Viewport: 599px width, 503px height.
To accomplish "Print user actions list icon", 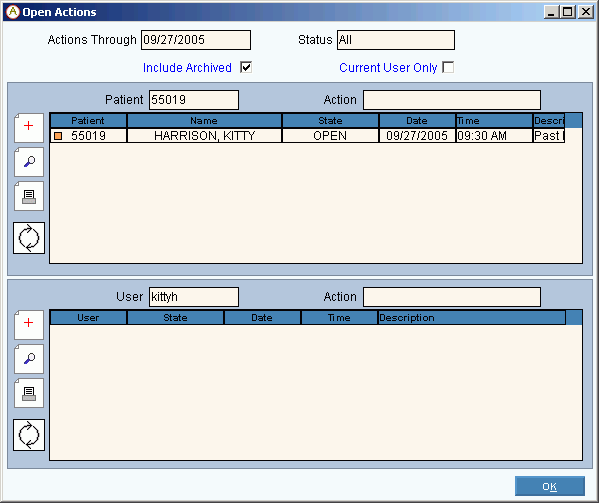I will 29,393.
